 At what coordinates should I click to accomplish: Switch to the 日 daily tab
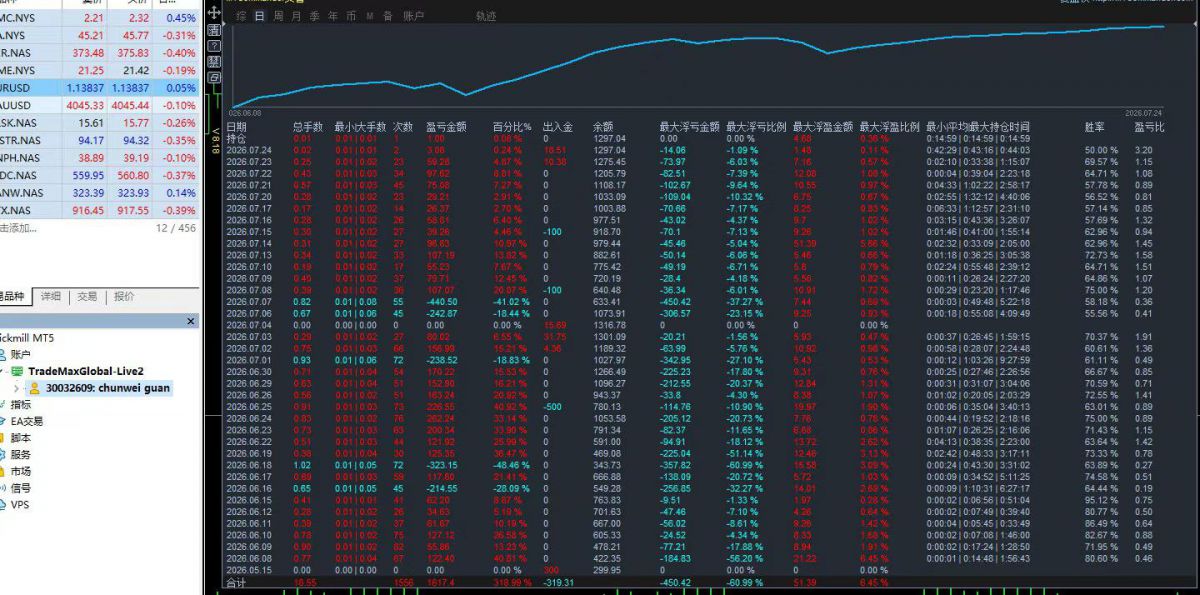260,17
